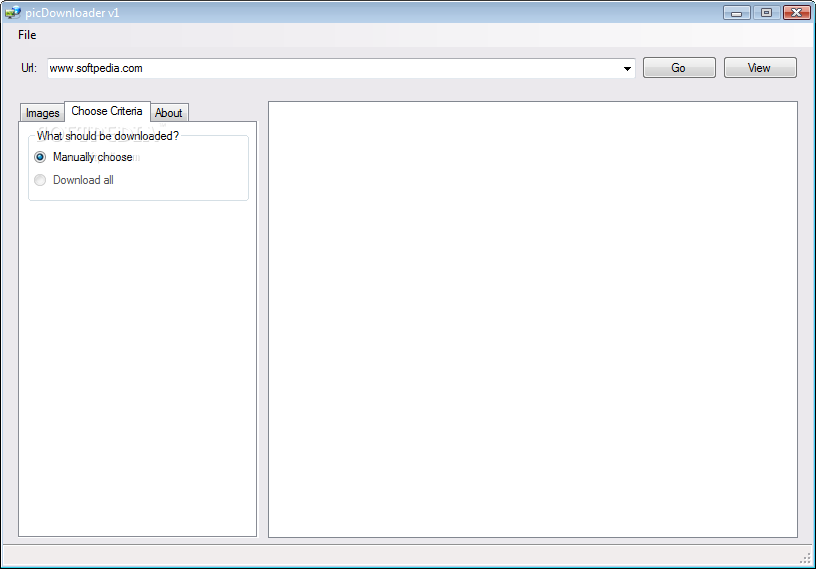This screenshot has width=816, height=569.
Task: Switch to the Images tab
Action: (43, 113)
